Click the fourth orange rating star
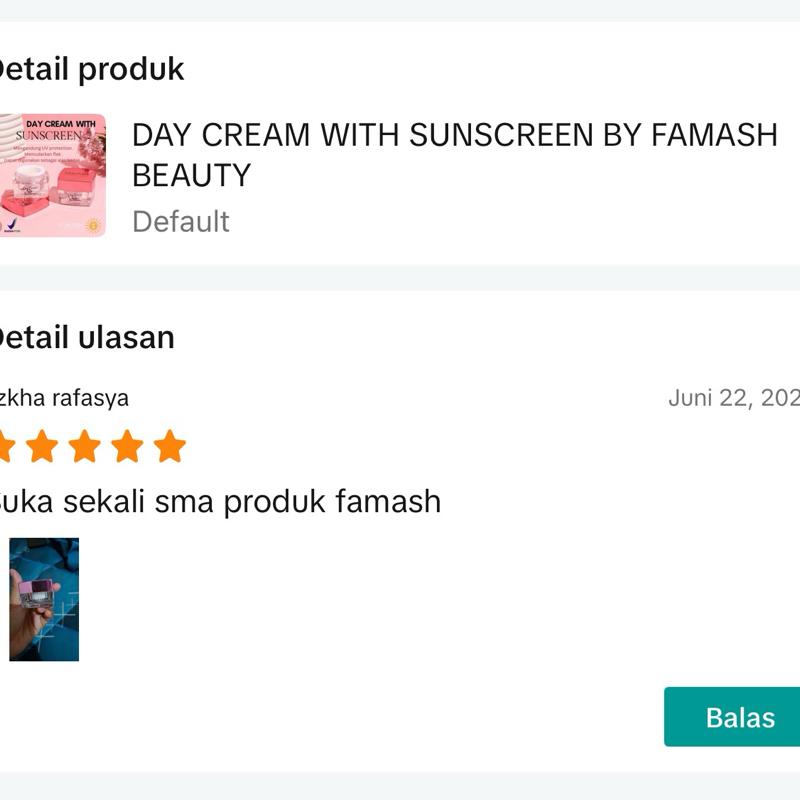800x800 pixels. [127, 446]
